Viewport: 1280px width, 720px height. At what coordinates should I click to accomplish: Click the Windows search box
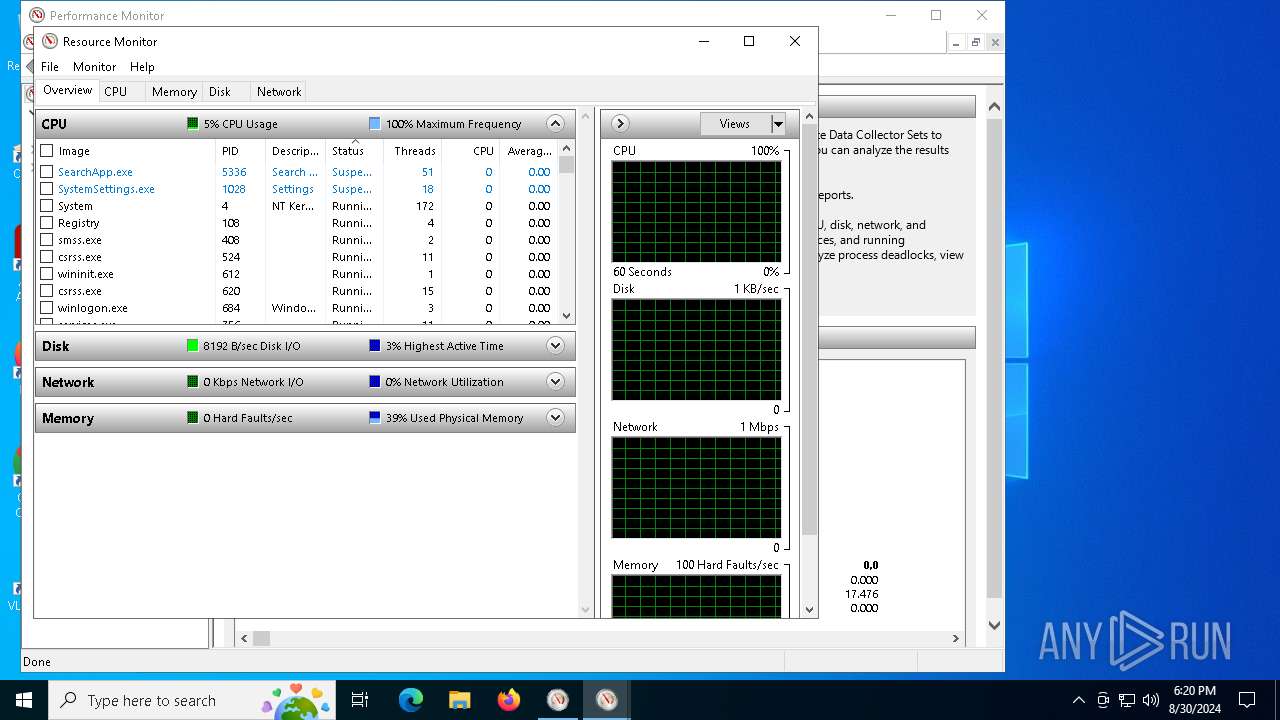192,700
